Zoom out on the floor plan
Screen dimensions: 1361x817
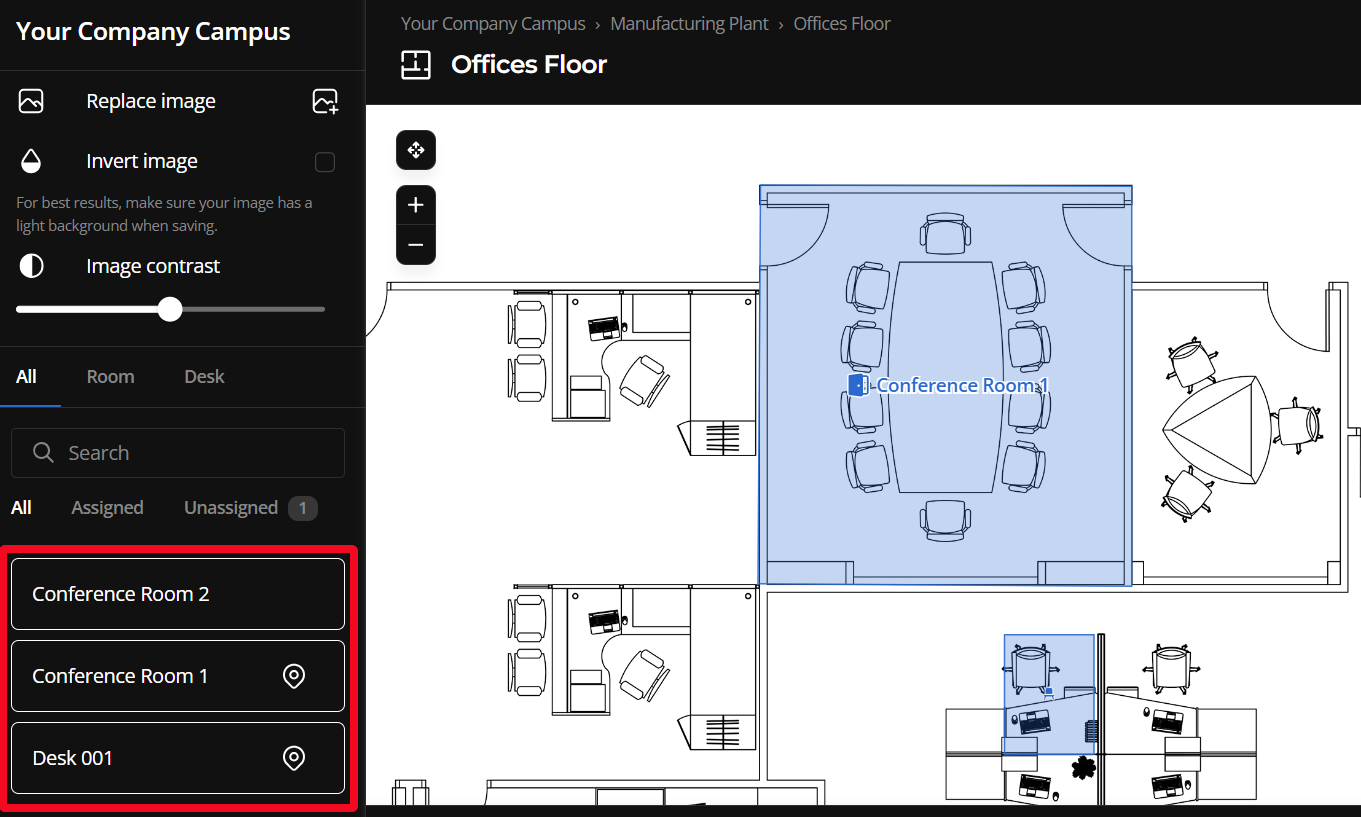(415, 244)
